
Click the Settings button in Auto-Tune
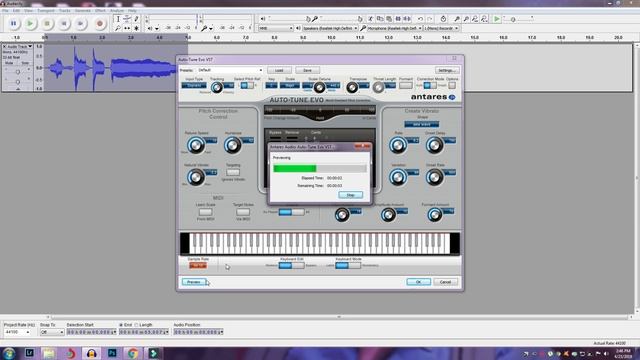447,70
